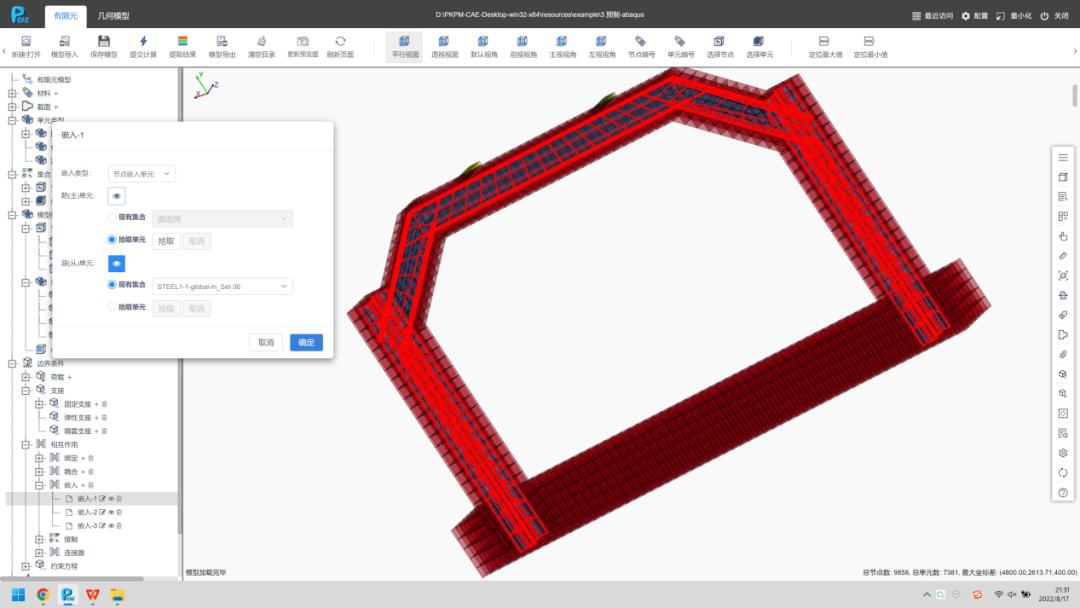
Task: Select 拾取单元 radio under 靶(主)单元
Action: (112, 240)
